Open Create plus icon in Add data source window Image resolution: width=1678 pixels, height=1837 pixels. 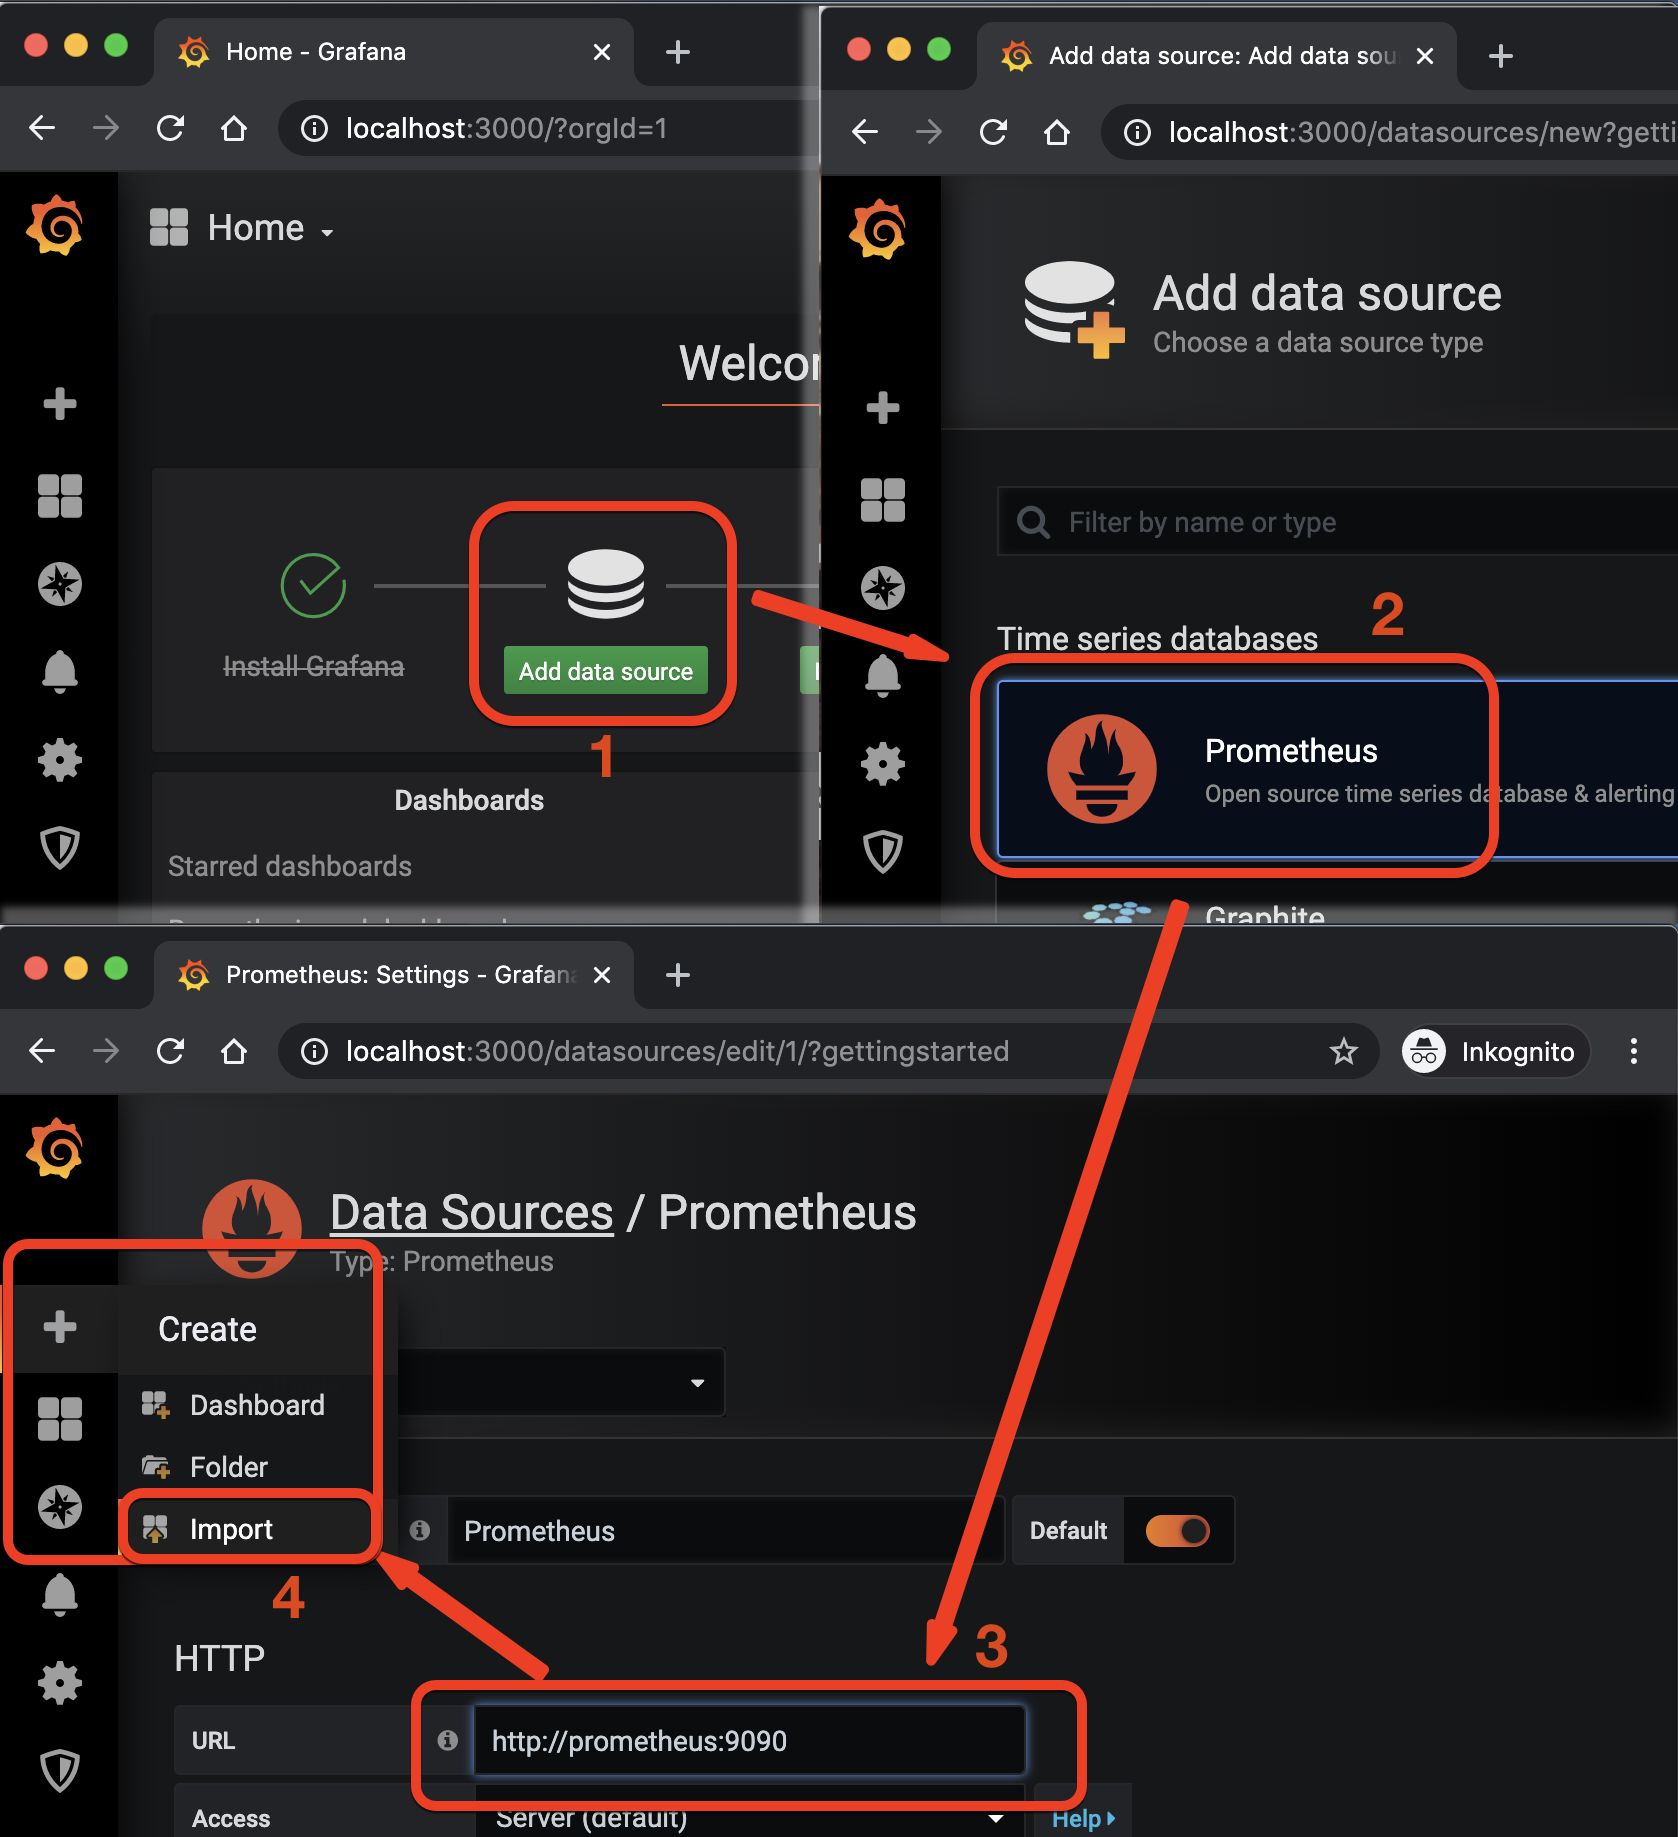pyautogui.click(x=883, y=408)
